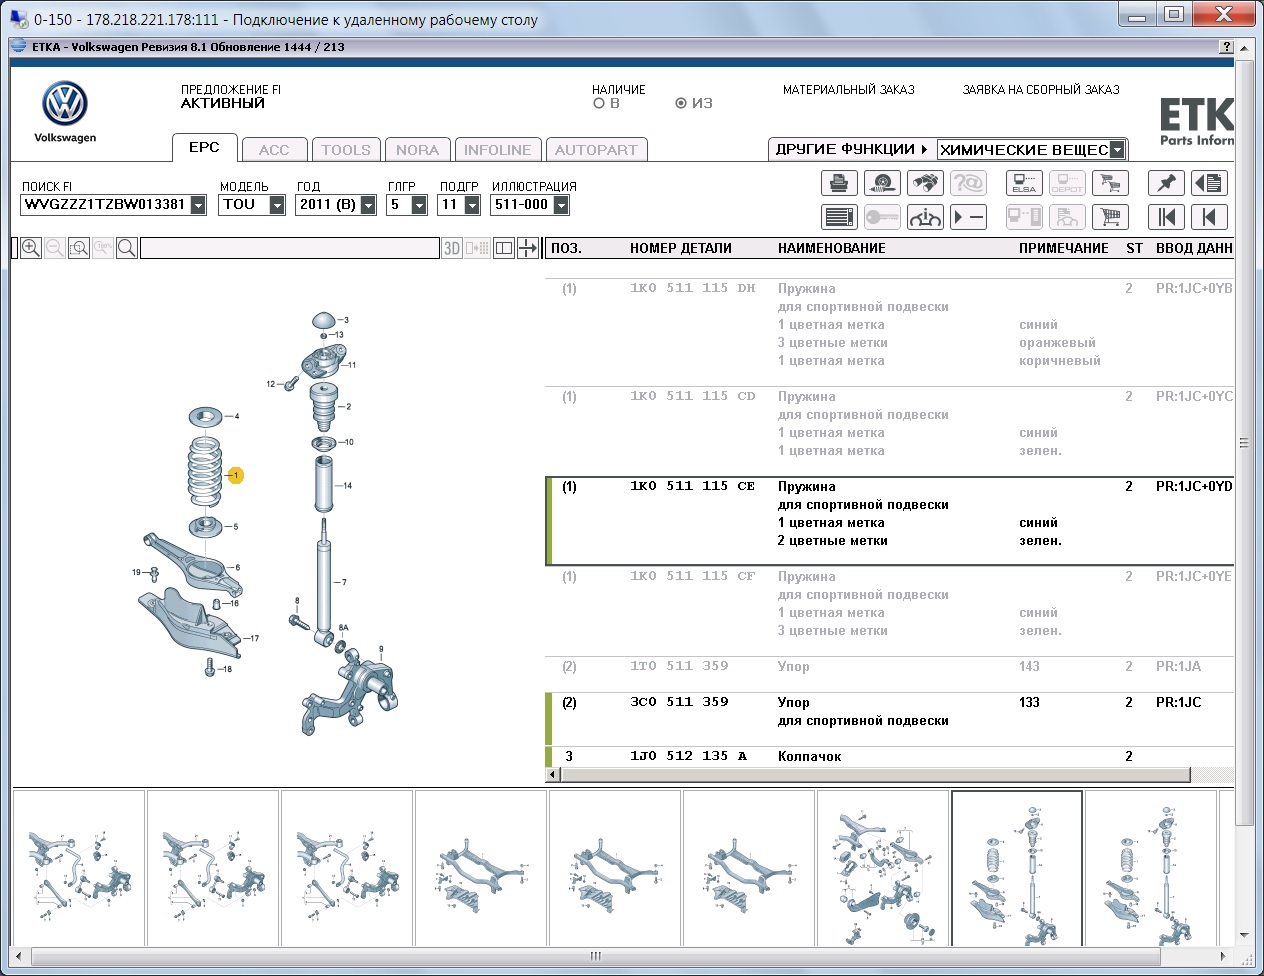
Task: Click the plain magnifier search icon
Action: (x=127, y=248)
